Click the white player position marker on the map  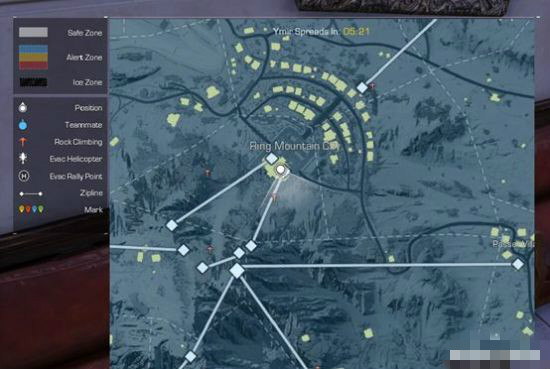point(280,170)
